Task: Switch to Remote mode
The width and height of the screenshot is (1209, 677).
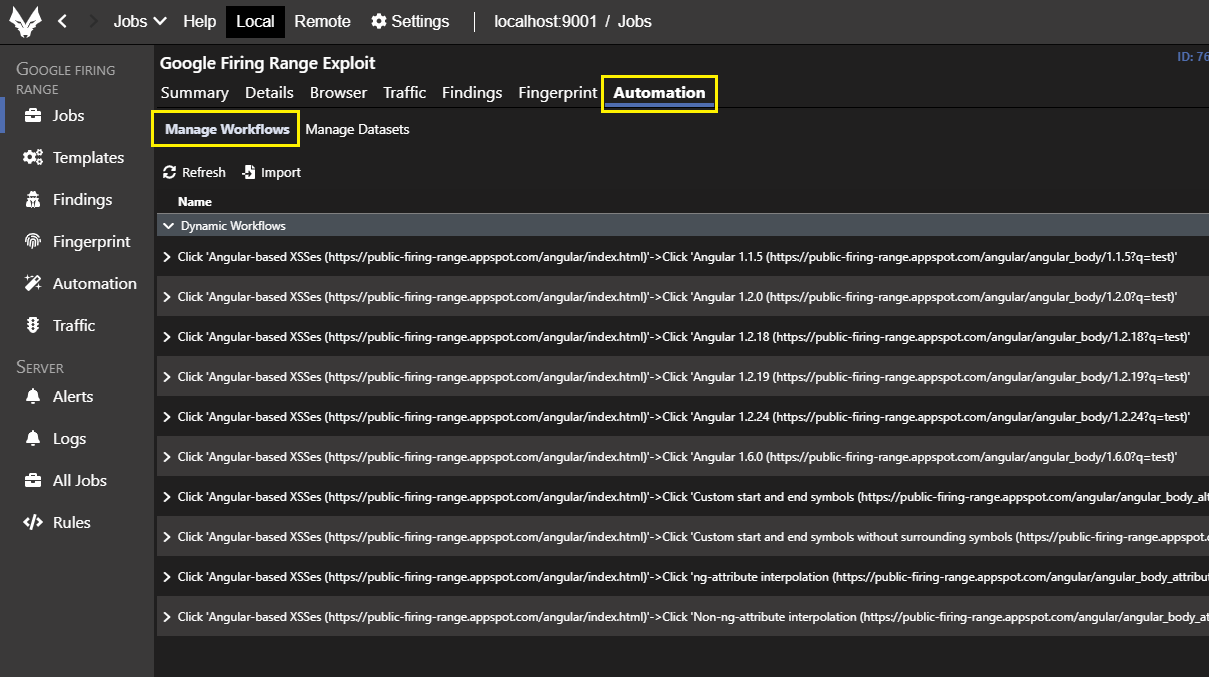Action: tap(322, 21)
